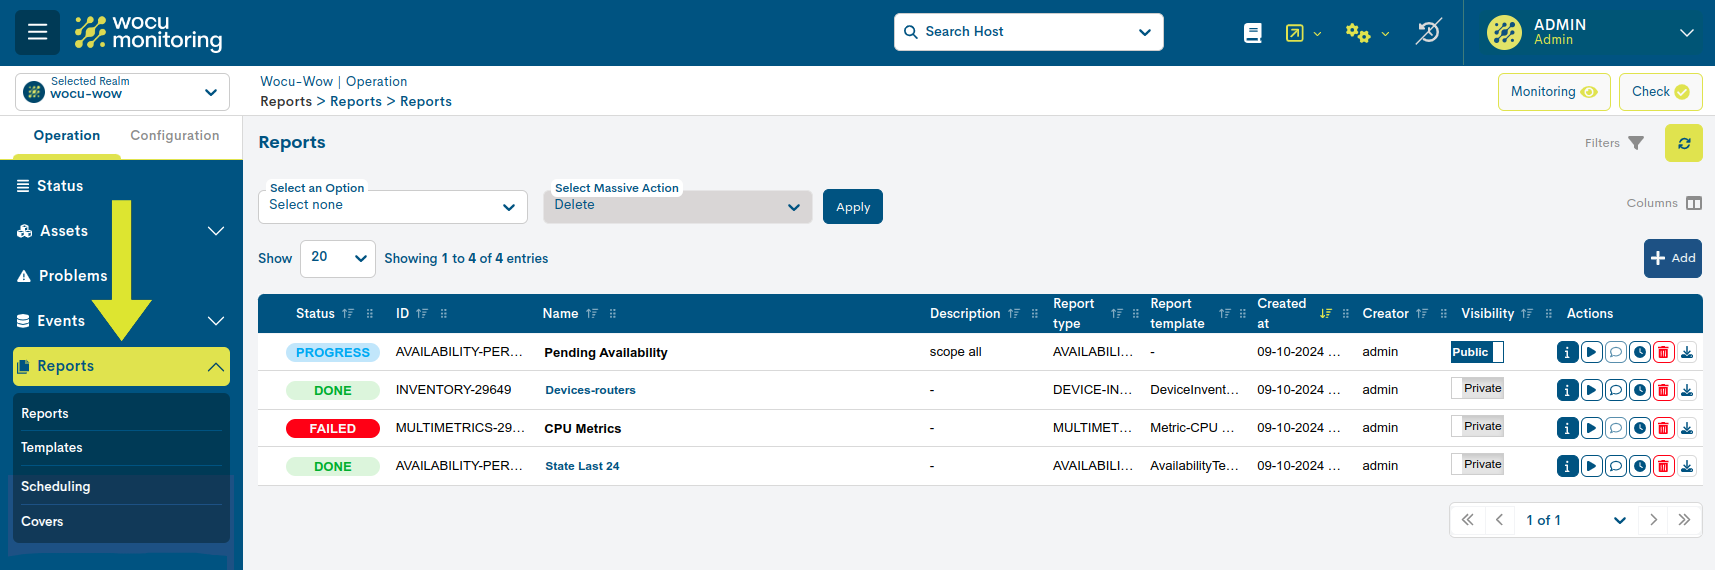Open the Show entries count dropdown
Image resolution: width=1715 pixels, height=570 pixels.
(337, 258)
